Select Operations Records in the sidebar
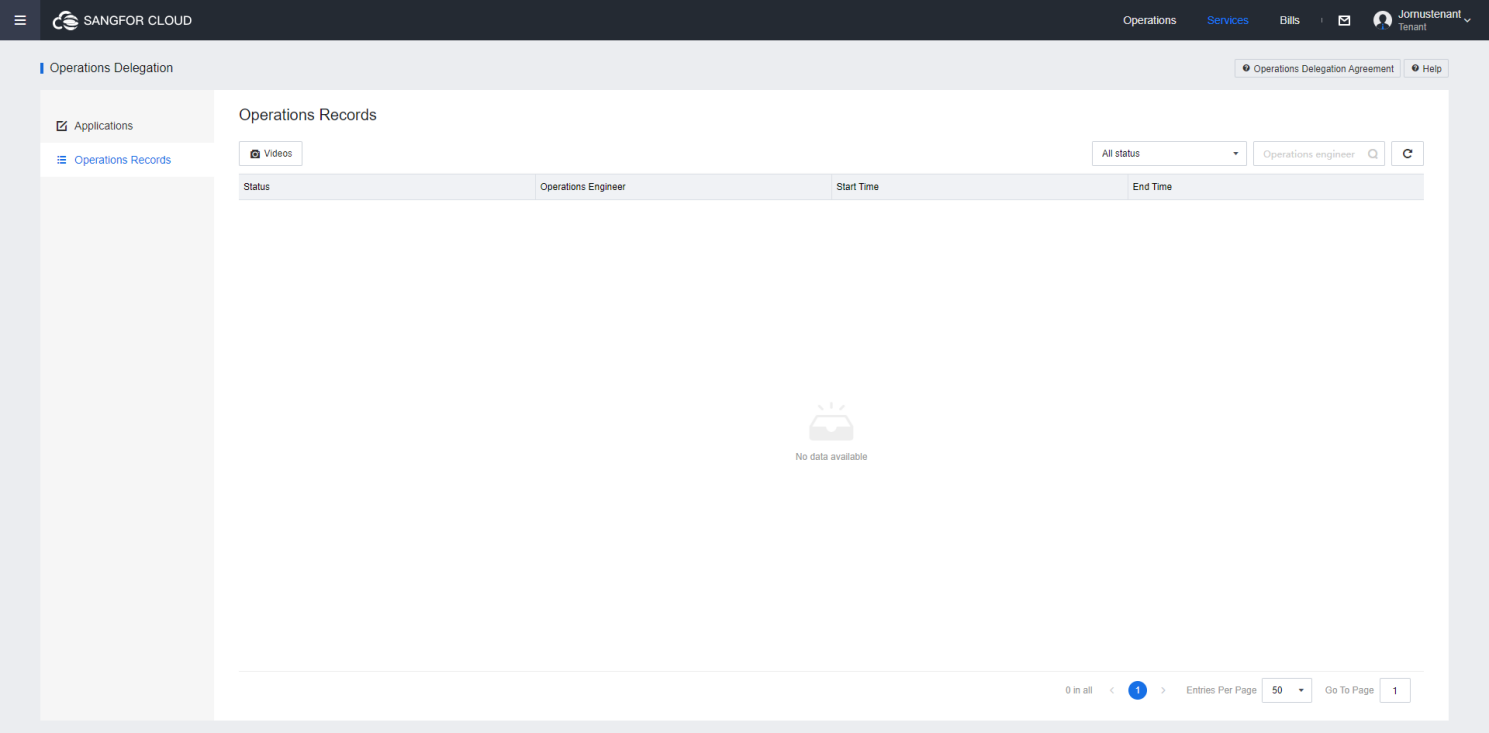The width and height of the screenshot is (1489, 733). (127, 160)
